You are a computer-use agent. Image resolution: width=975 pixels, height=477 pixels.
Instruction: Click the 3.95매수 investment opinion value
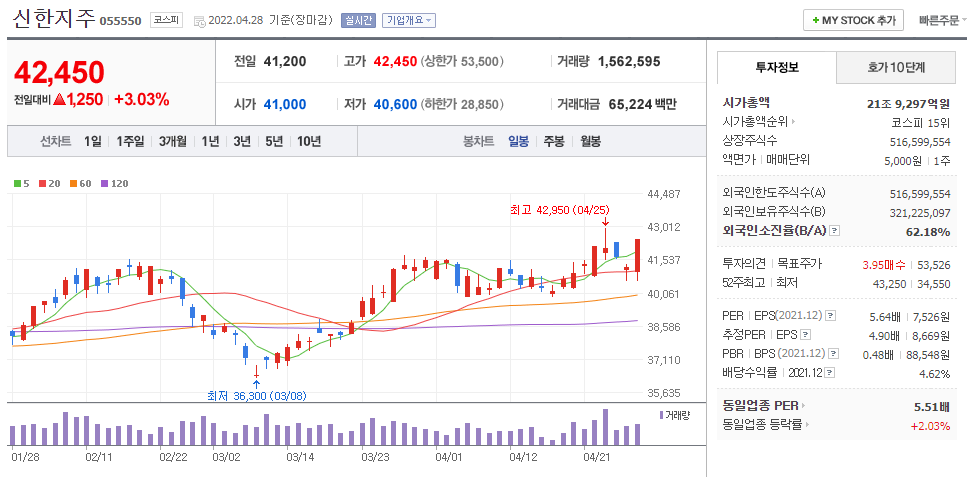[884, 265]
